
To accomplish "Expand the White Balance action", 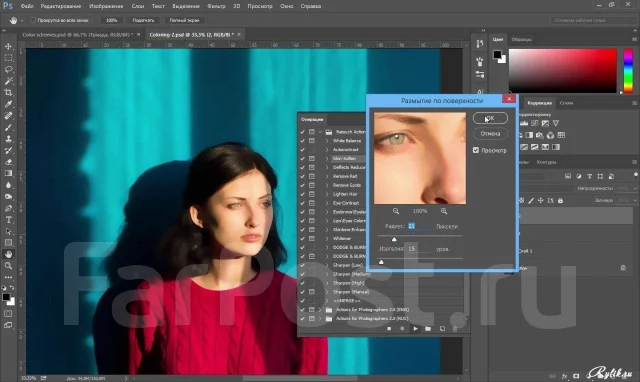I will 327,141.
